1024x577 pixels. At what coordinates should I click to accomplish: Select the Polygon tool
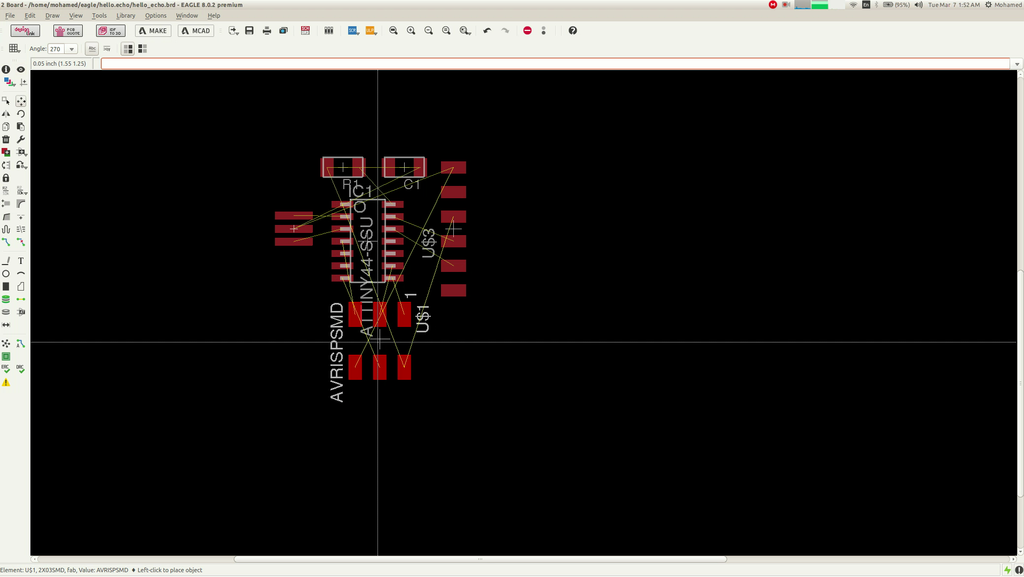21,287
